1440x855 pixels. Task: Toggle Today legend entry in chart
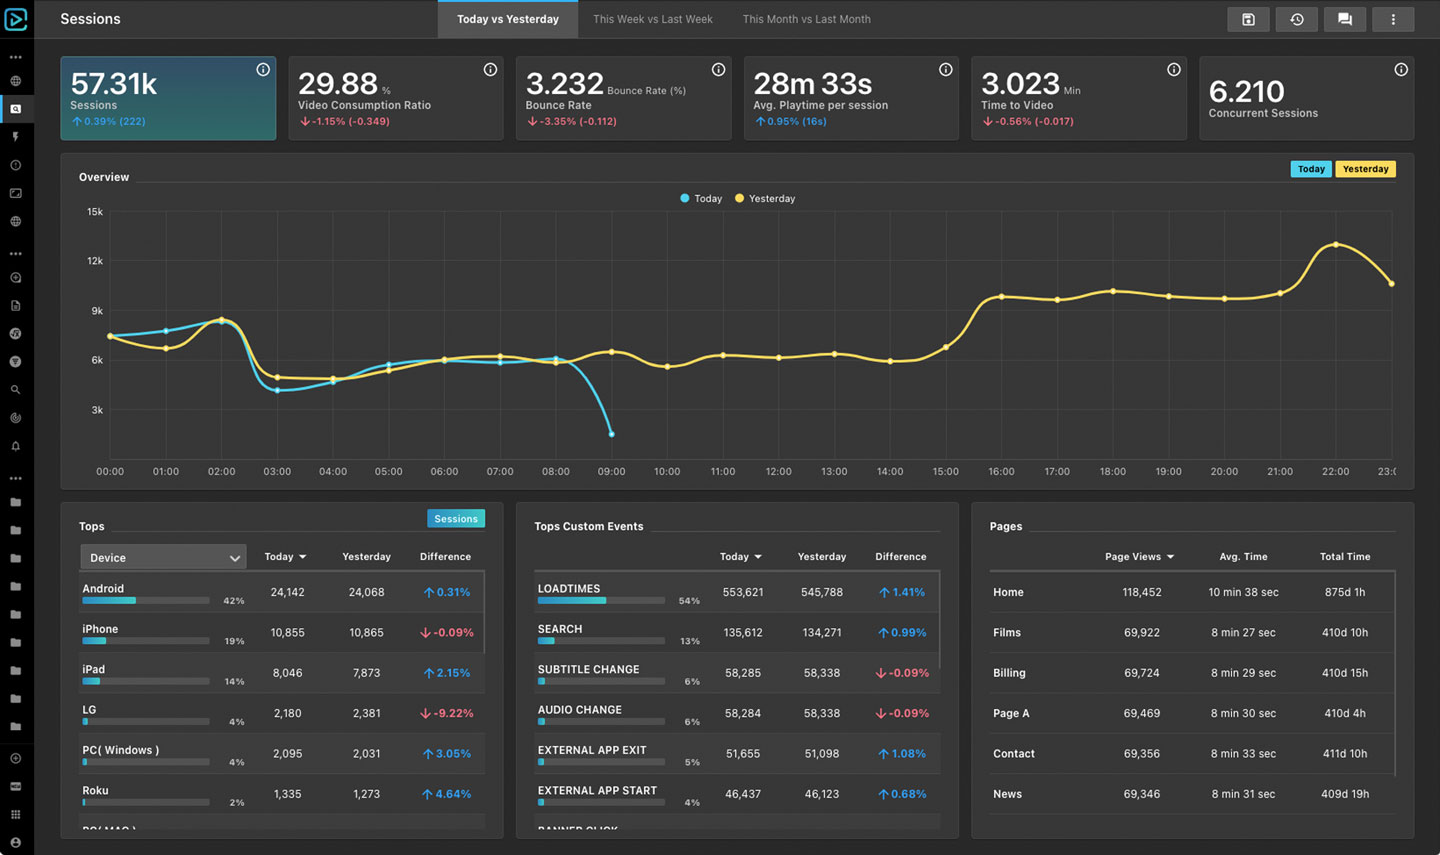701,199
